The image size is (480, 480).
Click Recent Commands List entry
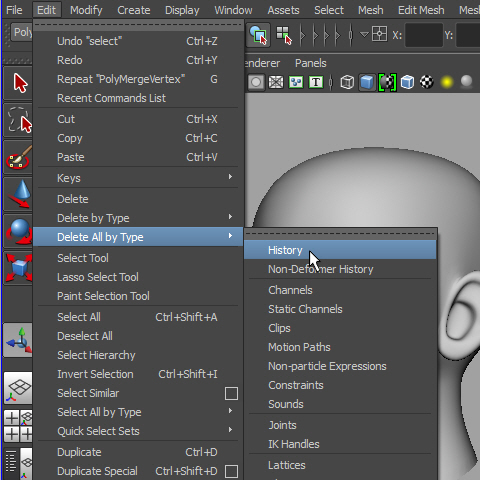point(111,98)
